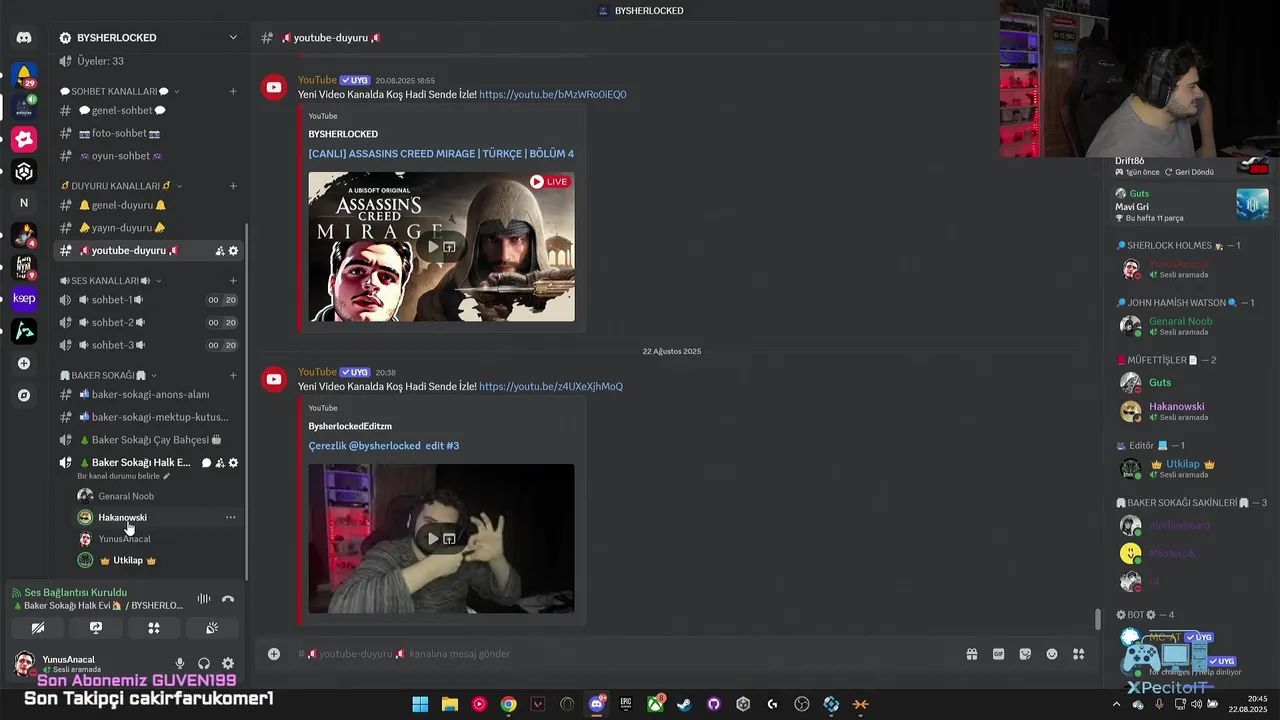Screen dimensions: 1280x720
Task: Share your screen button in voice panel
Action: (x=96, y=628)
